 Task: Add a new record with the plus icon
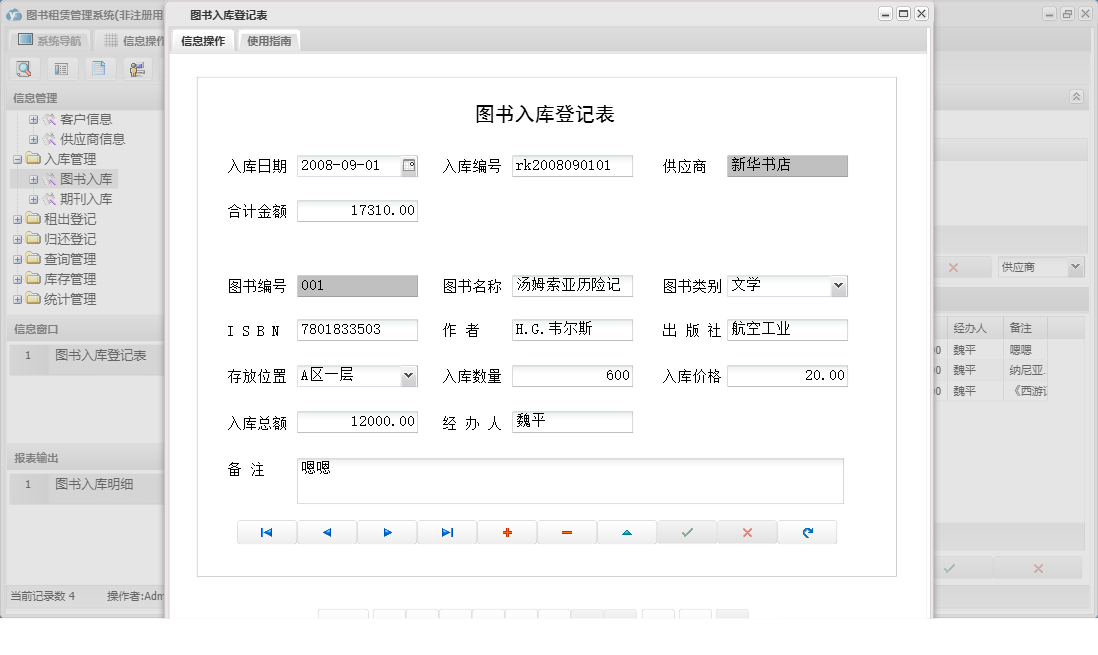507,531
